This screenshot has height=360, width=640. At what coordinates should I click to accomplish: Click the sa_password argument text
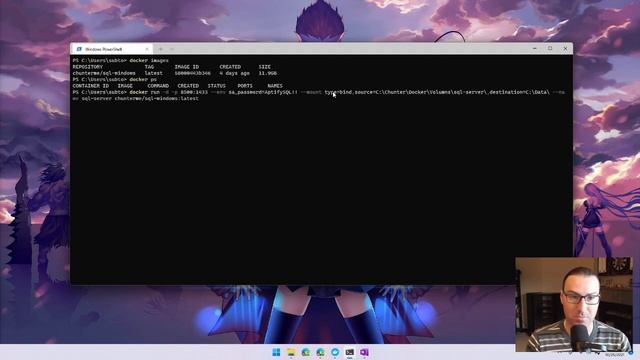[263, 92]
